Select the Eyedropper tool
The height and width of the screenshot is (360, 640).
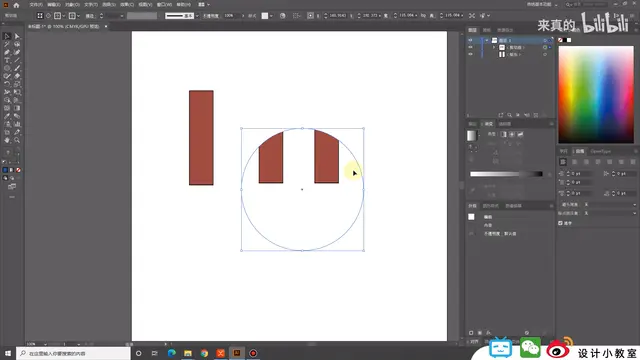pos(7,116)
